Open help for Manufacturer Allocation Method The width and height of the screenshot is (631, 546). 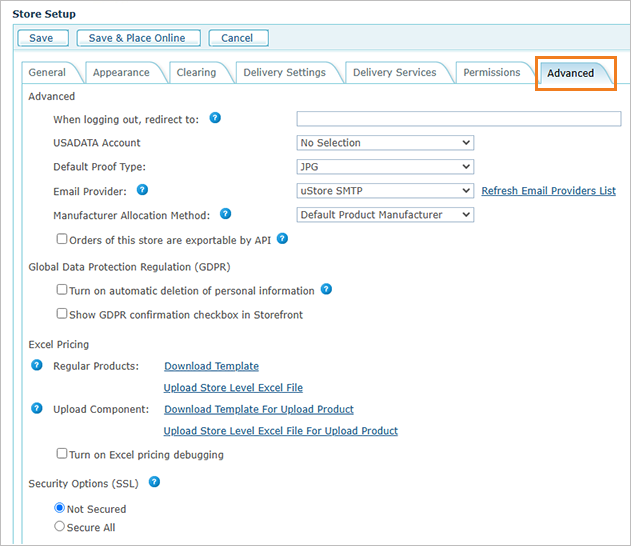225,213
